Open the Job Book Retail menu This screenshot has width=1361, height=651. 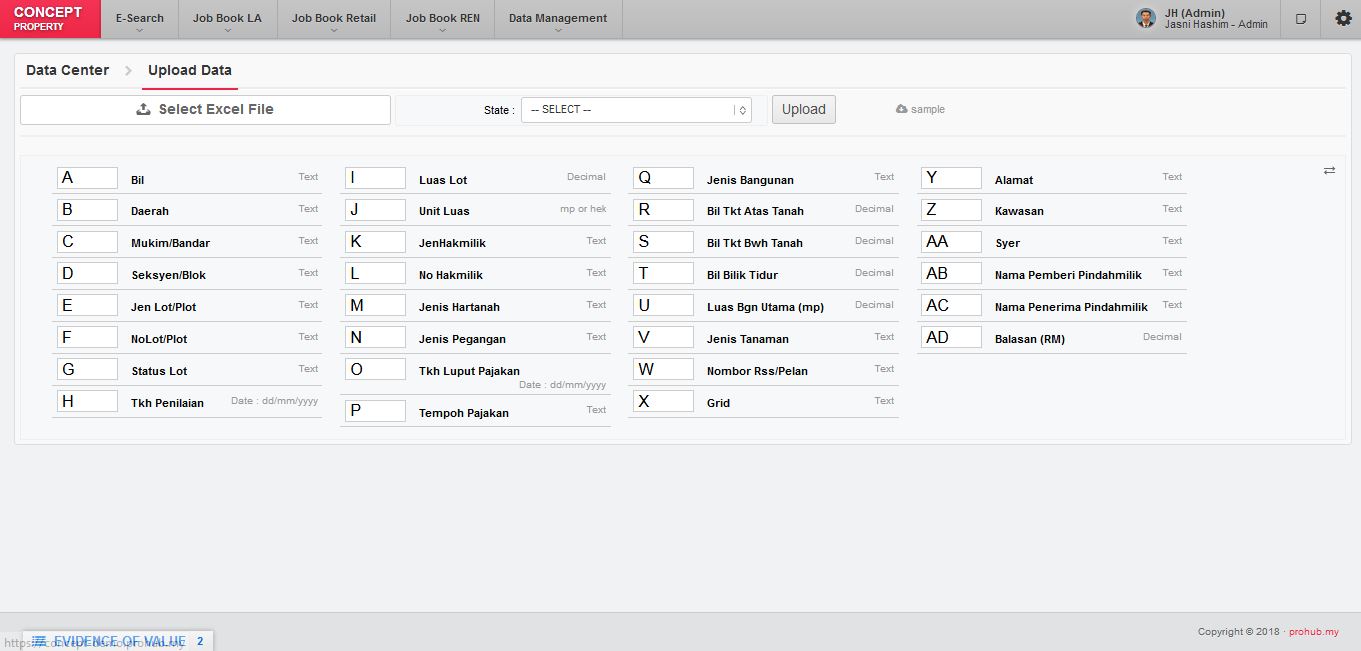333,19
